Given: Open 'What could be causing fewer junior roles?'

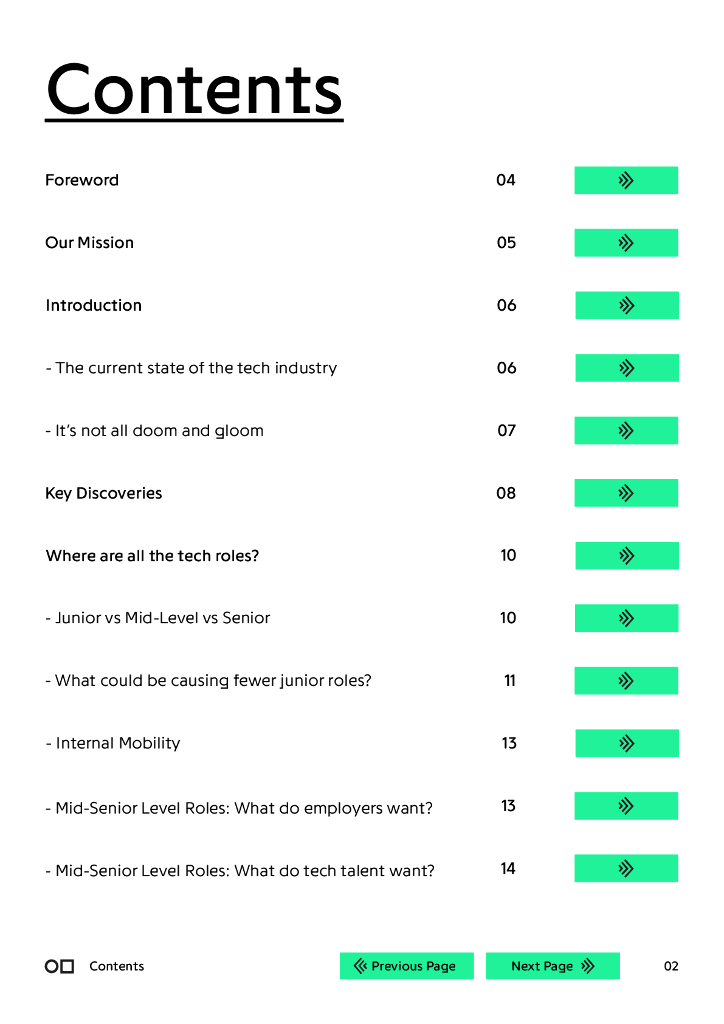Looking at the screenshot, I should point(208,681).
